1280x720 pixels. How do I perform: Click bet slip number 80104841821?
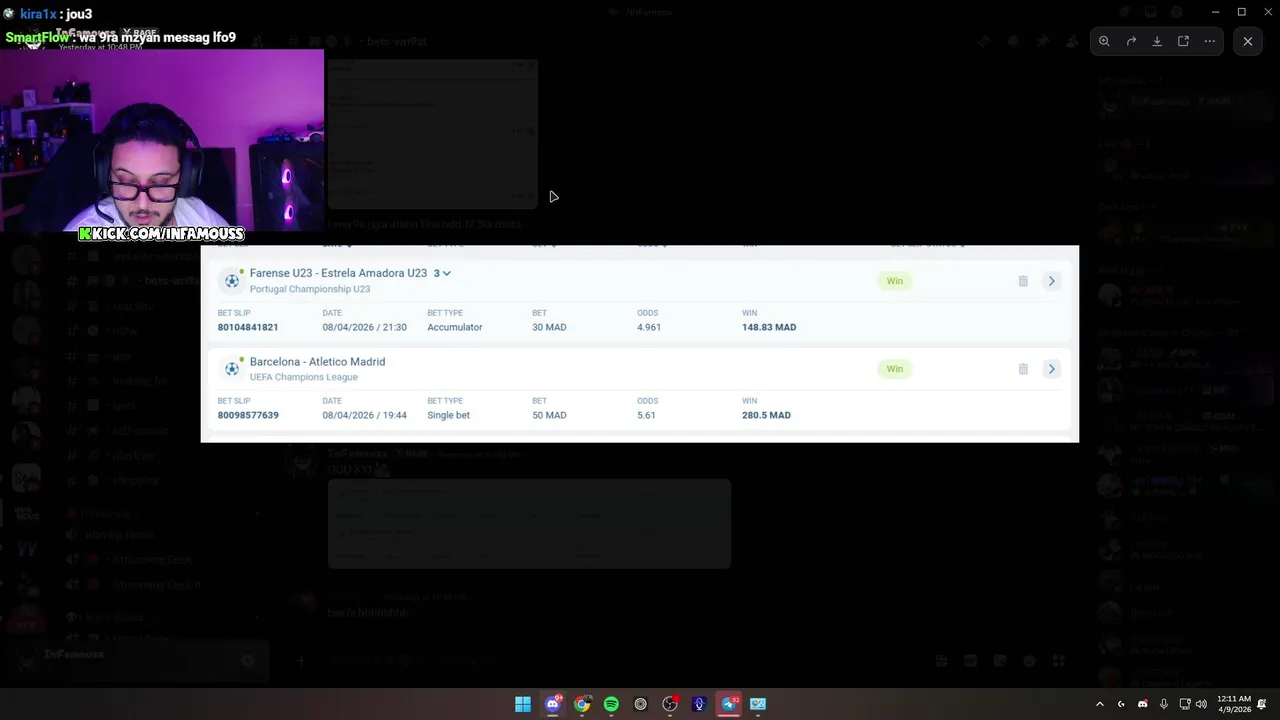click(248, 327)
